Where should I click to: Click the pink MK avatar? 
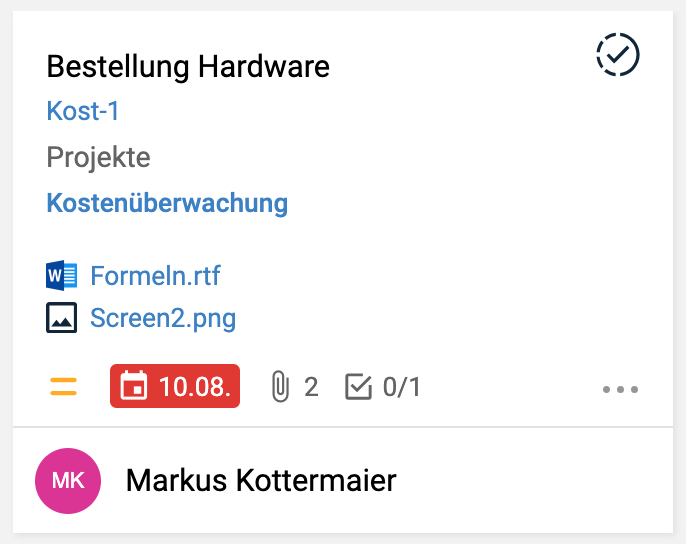pyautogui.click(x=68, y=481)
